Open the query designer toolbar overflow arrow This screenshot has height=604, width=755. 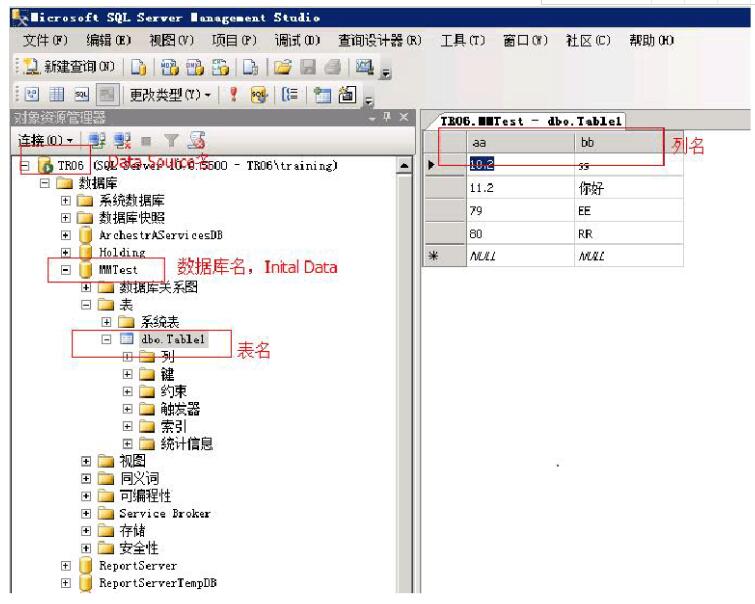tap(368, 101)
